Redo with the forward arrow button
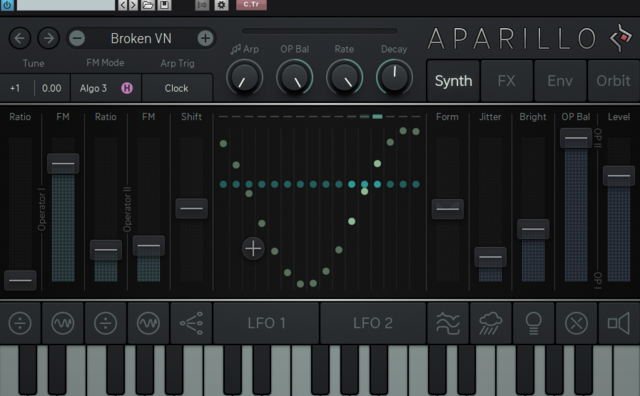 tap(49, 38)
